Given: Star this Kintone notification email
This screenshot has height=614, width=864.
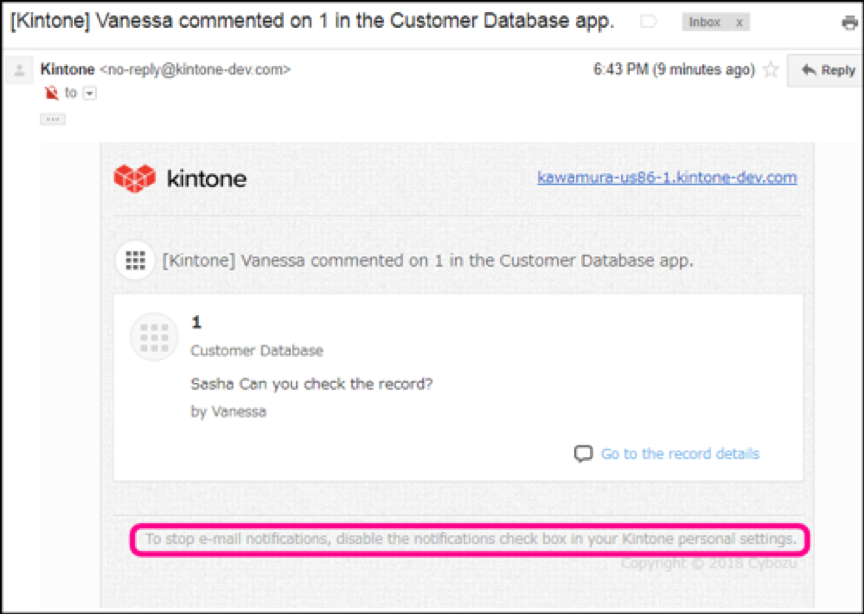Looking at the screenshot, I should pos(770,70).
